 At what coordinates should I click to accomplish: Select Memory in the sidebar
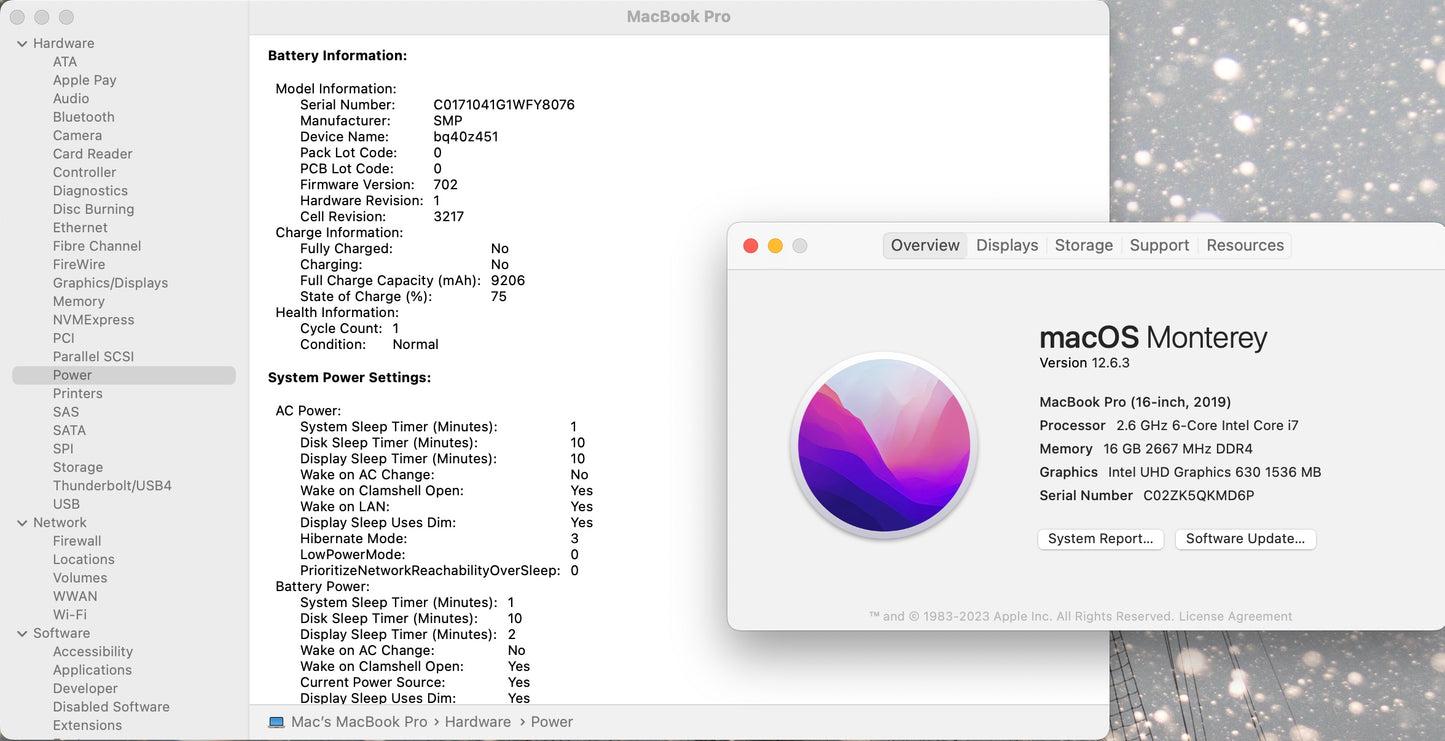coord(78,301)
